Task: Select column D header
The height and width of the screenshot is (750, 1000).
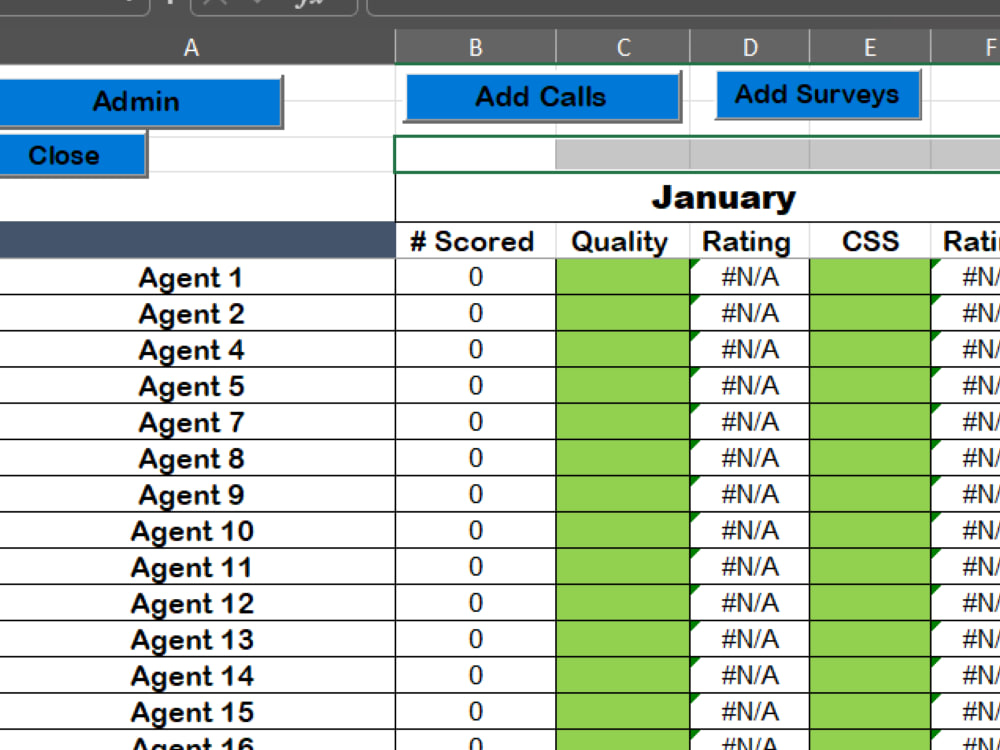Action: (750, 48)
